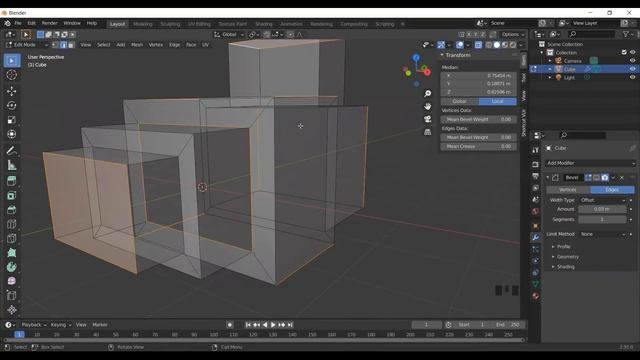640x360 pixels.
Task: Switch to Edge select mode
Action: click(63, 45)
